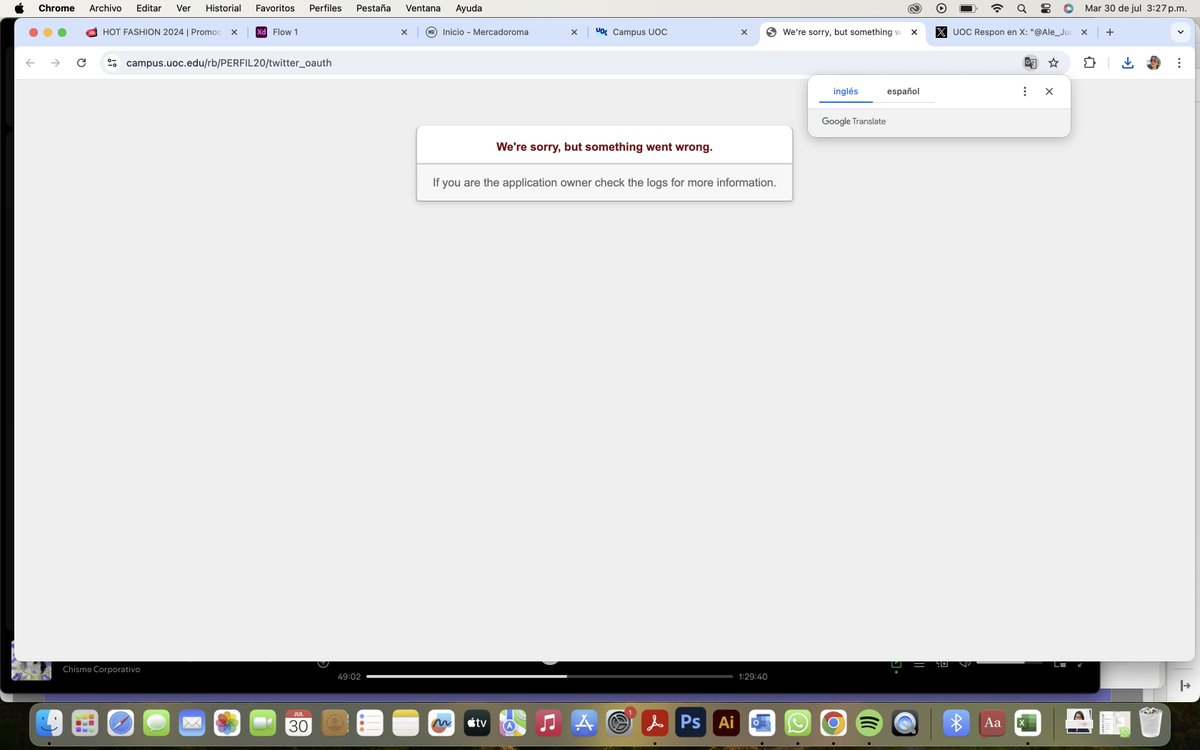Open the Archivo menu
The height and width of the screenshot is (750, 1200).
(105, 8)
